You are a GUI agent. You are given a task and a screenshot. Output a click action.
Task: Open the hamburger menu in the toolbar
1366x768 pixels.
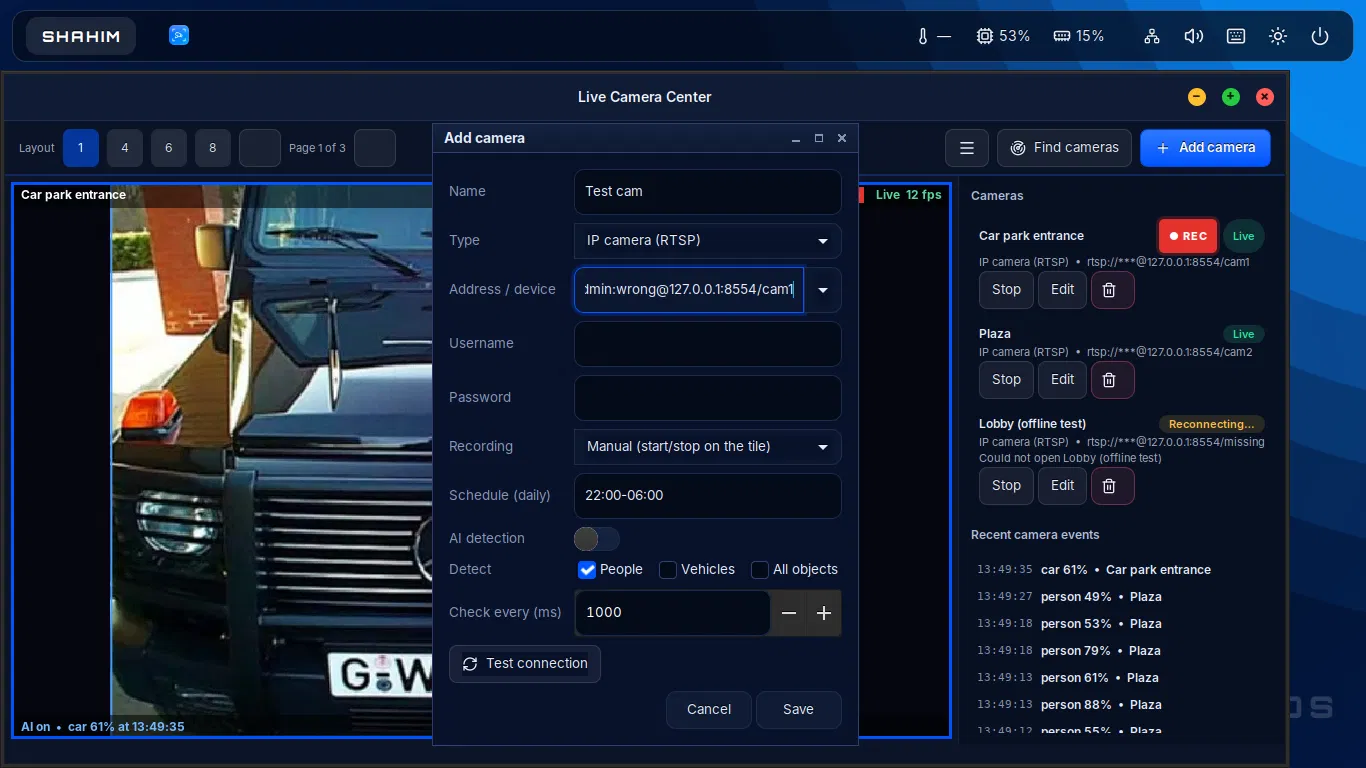(967, 148)
